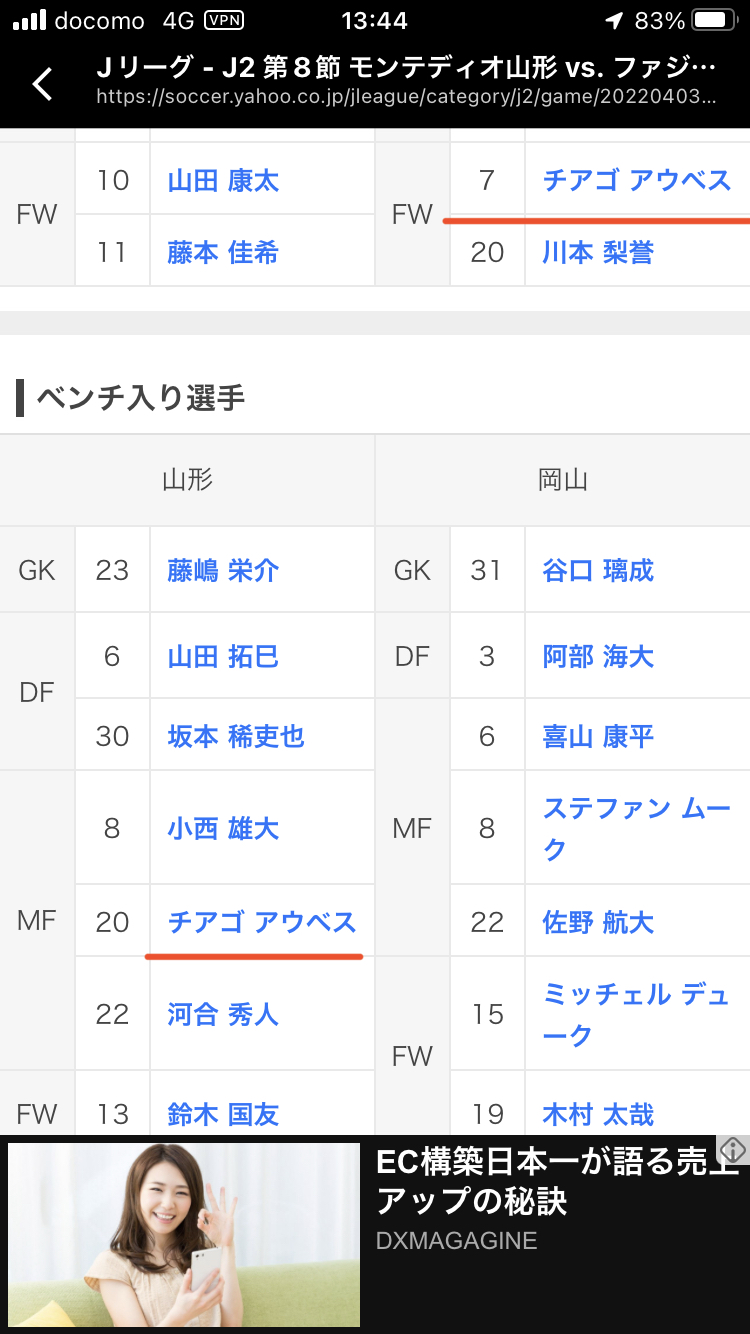View 阿部 海大 player details
This screenshot has width=750, height=1334.
pyautogui.click(x=598, y=656)
